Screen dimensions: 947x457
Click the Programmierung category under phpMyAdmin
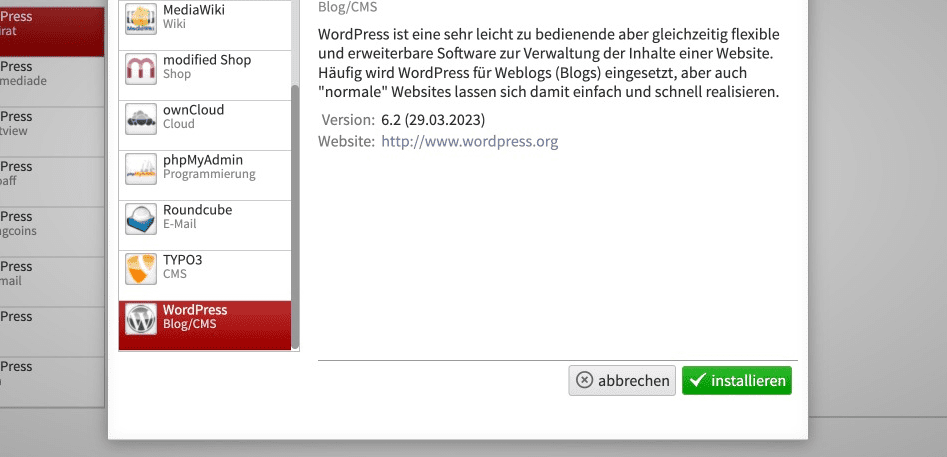tap(209, 174)
